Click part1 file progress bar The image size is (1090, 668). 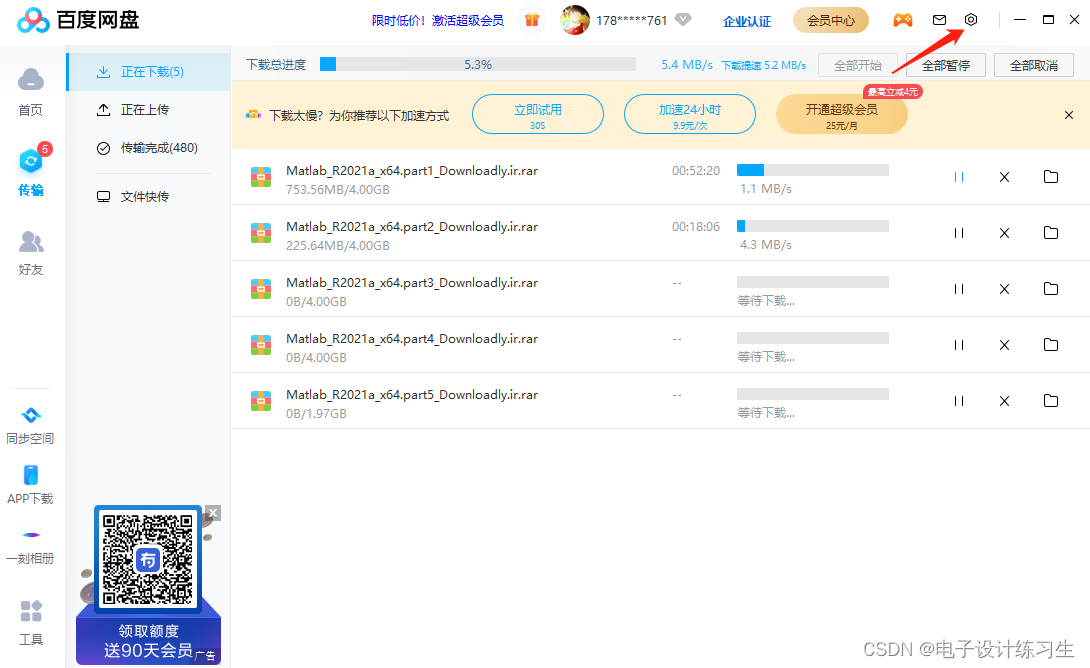[x=813, y=170]
